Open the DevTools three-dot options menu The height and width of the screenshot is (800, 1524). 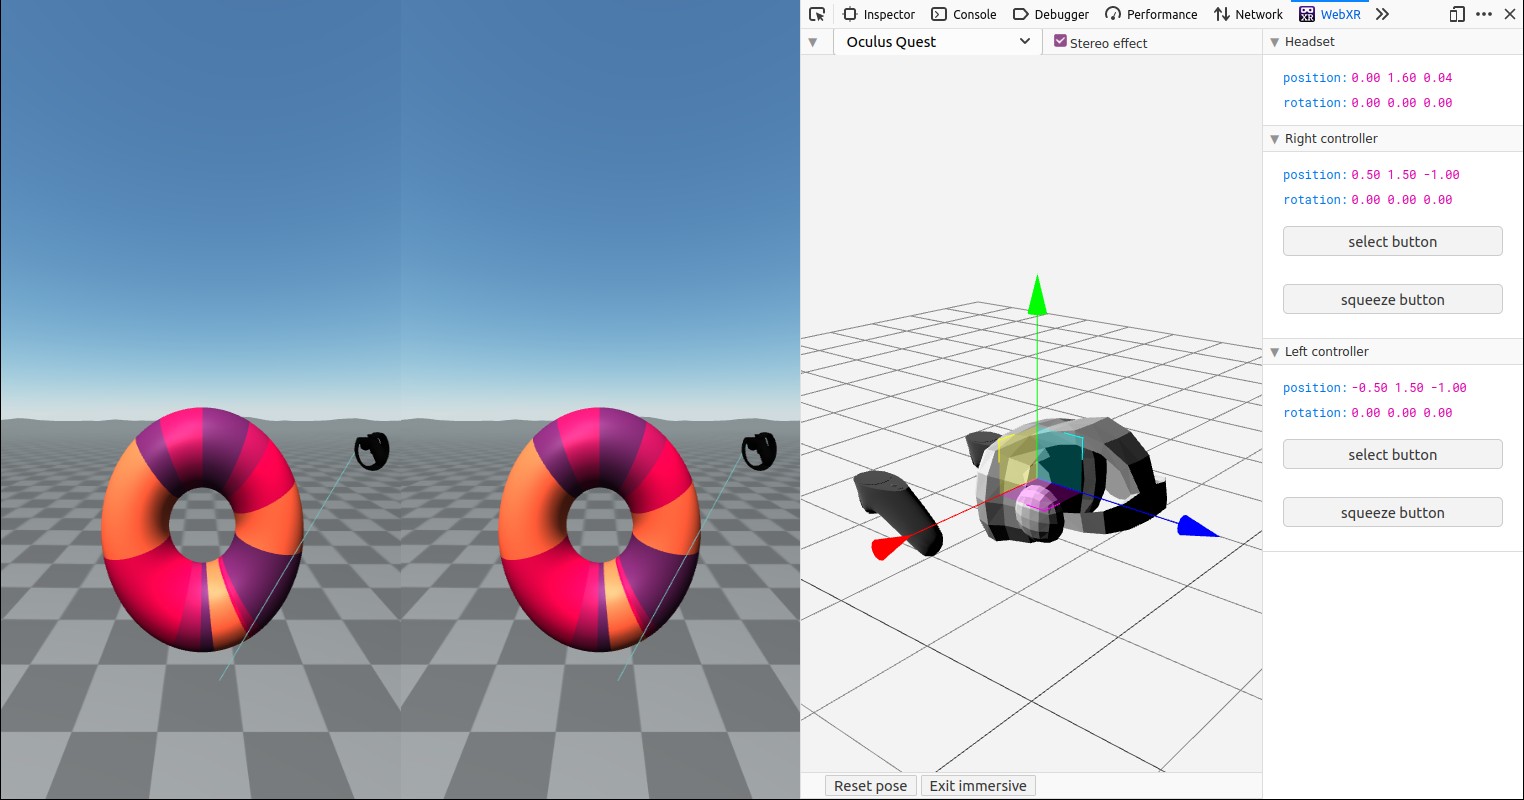pos(1484,14)
